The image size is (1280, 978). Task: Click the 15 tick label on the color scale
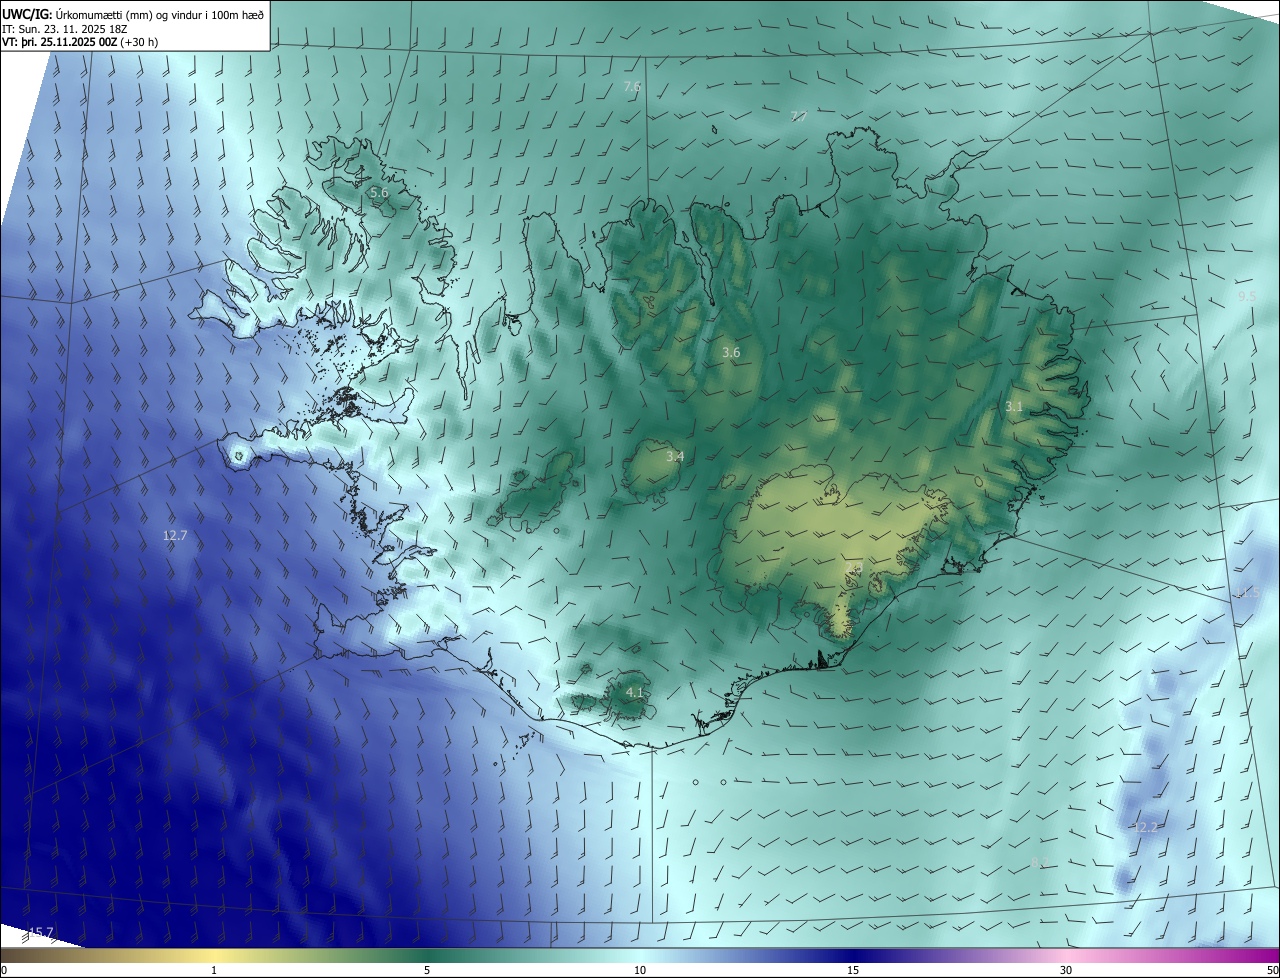(853, 970)
